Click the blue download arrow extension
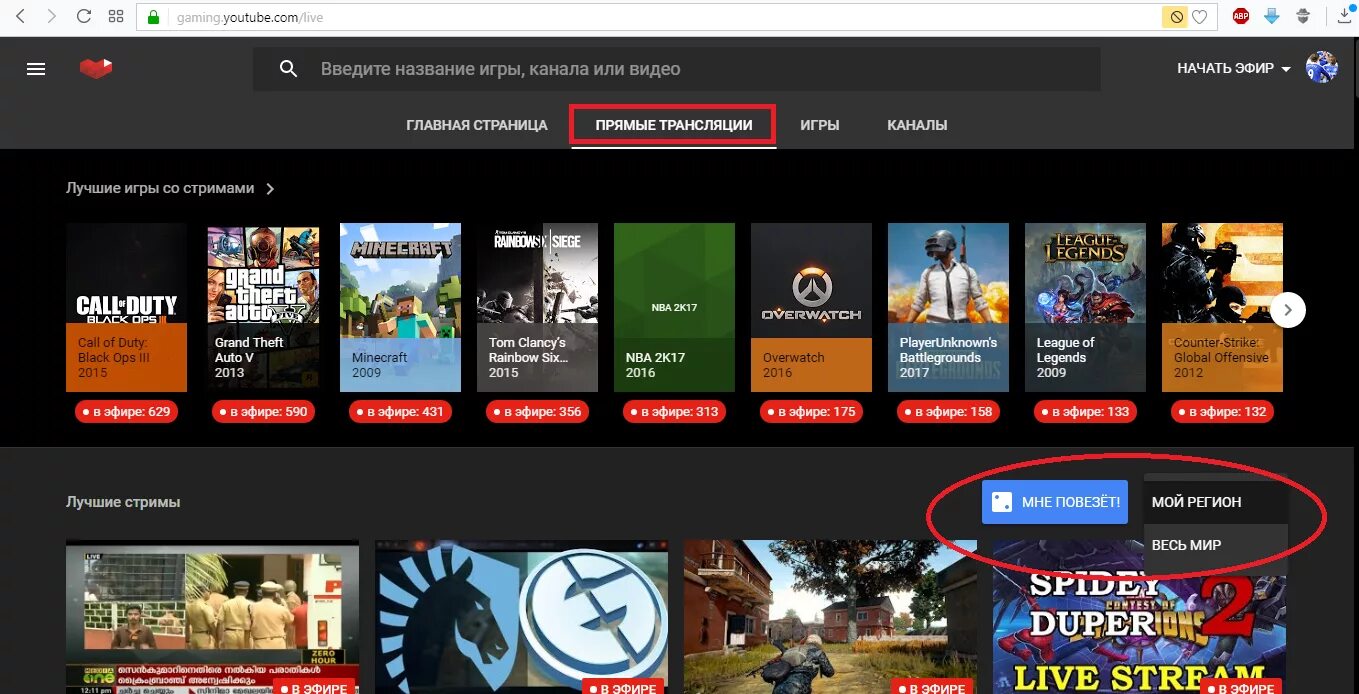The width and height of the screenshot is (1359, 694). coord(1272,16)
